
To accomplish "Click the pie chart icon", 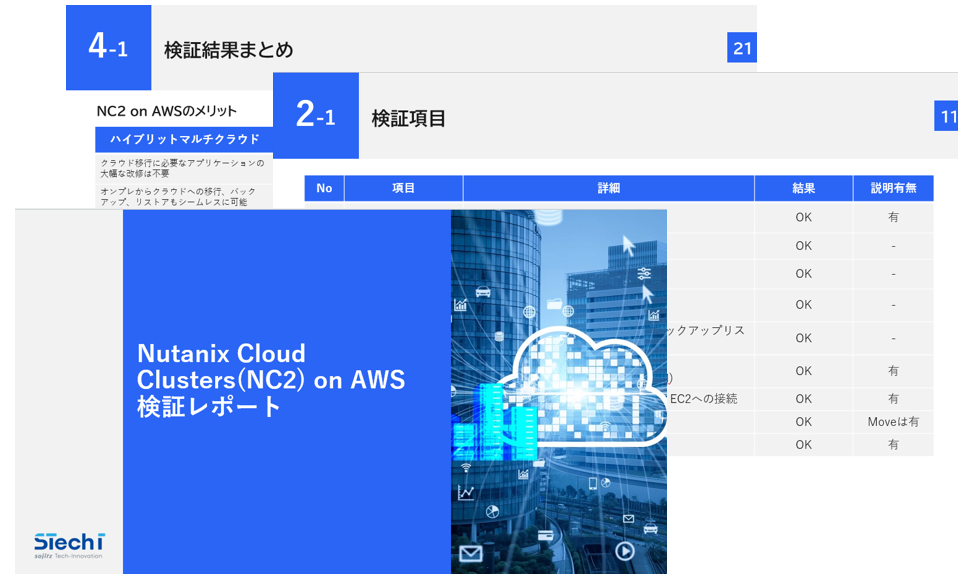I will (492, 512).
